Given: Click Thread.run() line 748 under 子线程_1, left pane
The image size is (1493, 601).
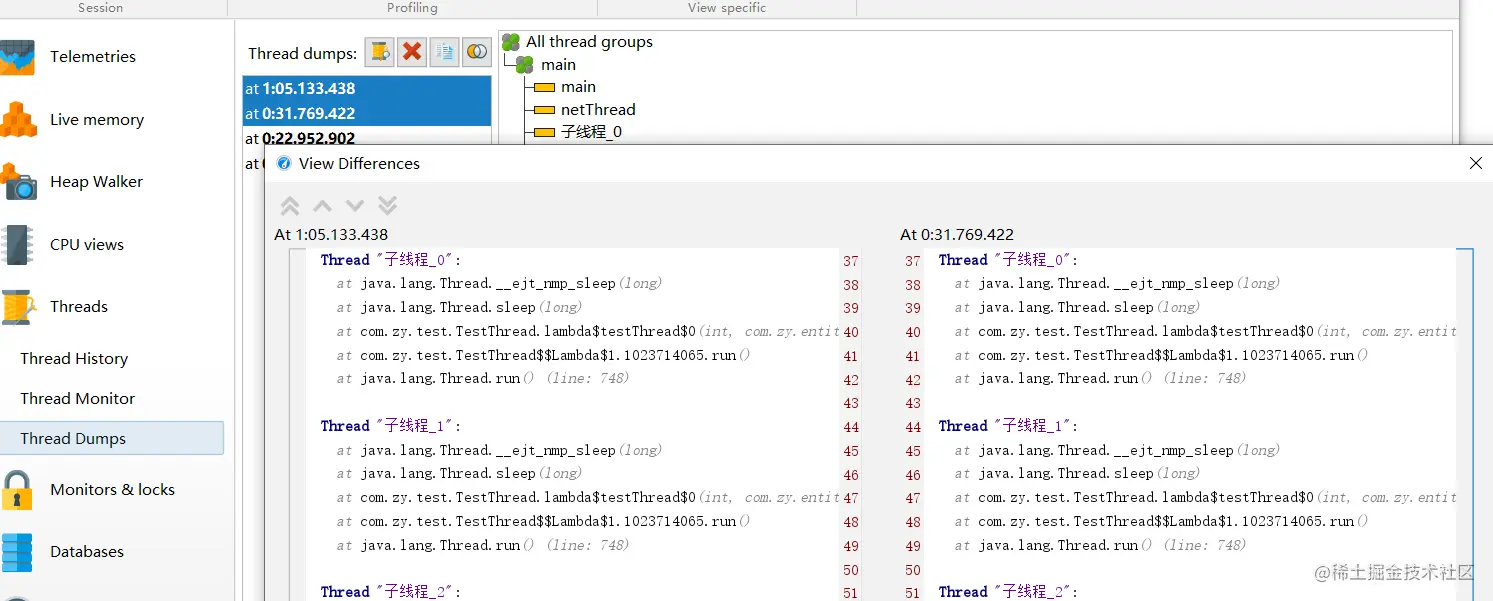Looking at the screenshot, I should pos(483,546).
